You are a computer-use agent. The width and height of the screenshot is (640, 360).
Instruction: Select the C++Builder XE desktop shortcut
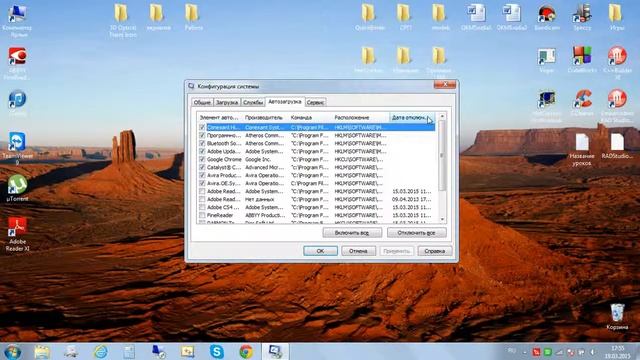pyautogui.click(x=617, y=62)
